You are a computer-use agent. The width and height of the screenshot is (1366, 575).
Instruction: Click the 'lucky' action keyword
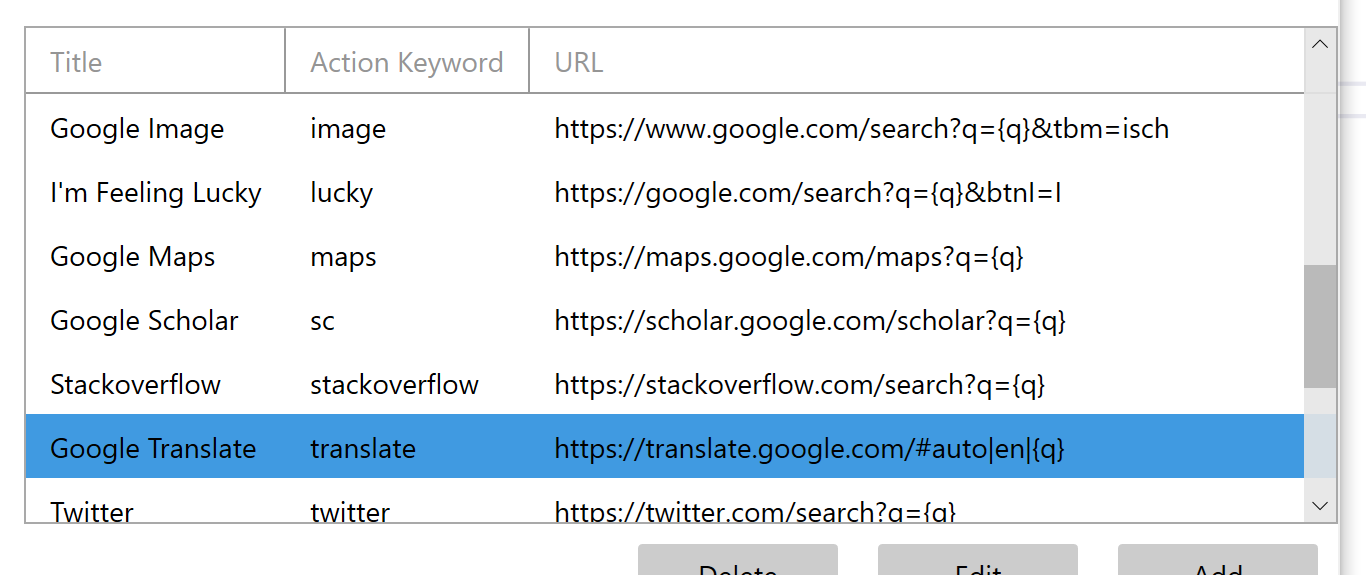pyautogui.click(x=341, y=193)
